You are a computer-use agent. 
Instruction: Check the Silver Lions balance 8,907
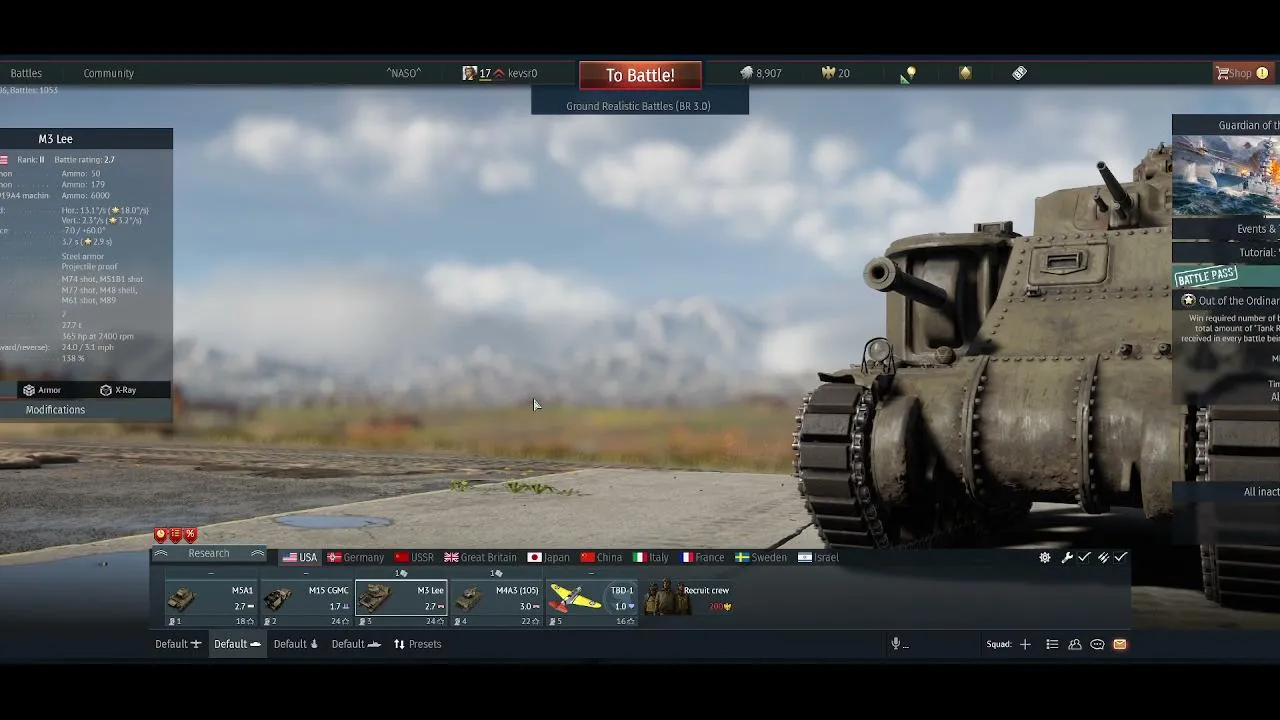point(761,73)
